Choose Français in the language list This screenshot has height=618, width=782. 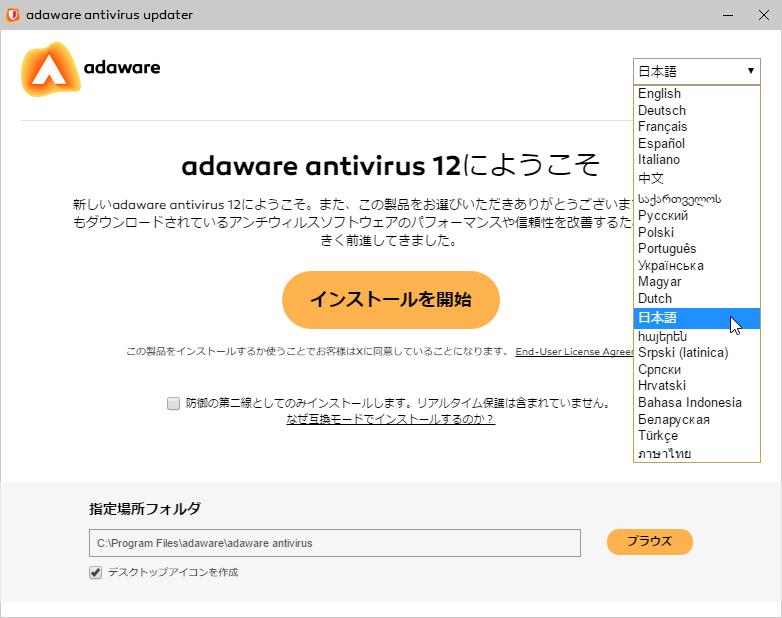point(696,127)
